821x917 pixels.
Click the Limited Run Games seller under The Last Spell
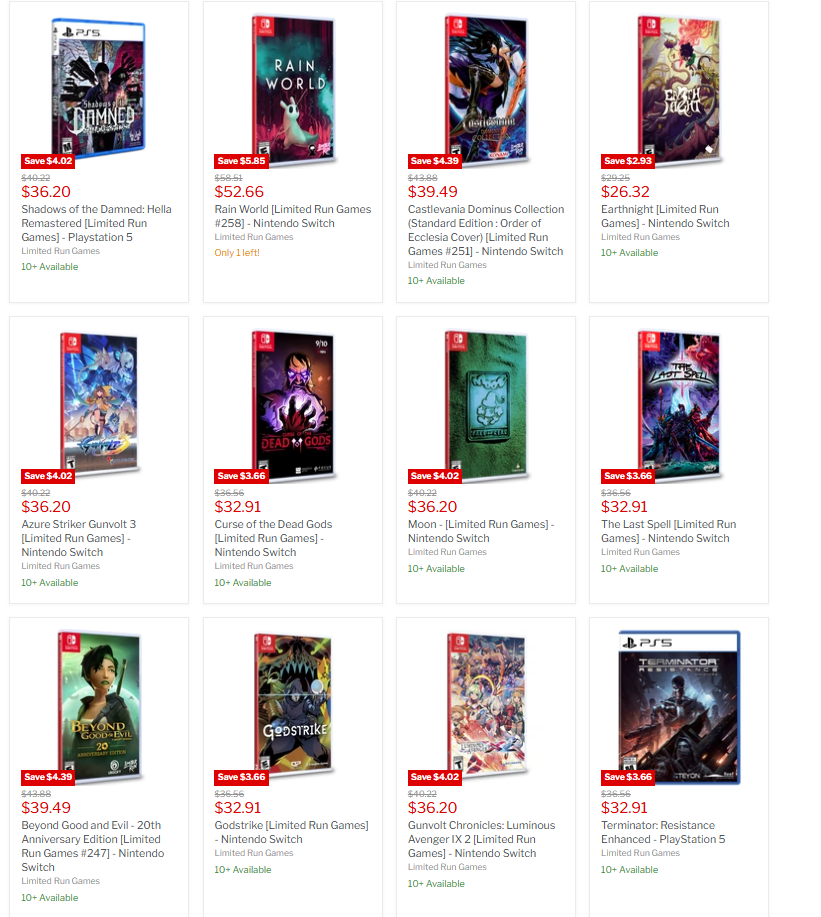point(640,552)
